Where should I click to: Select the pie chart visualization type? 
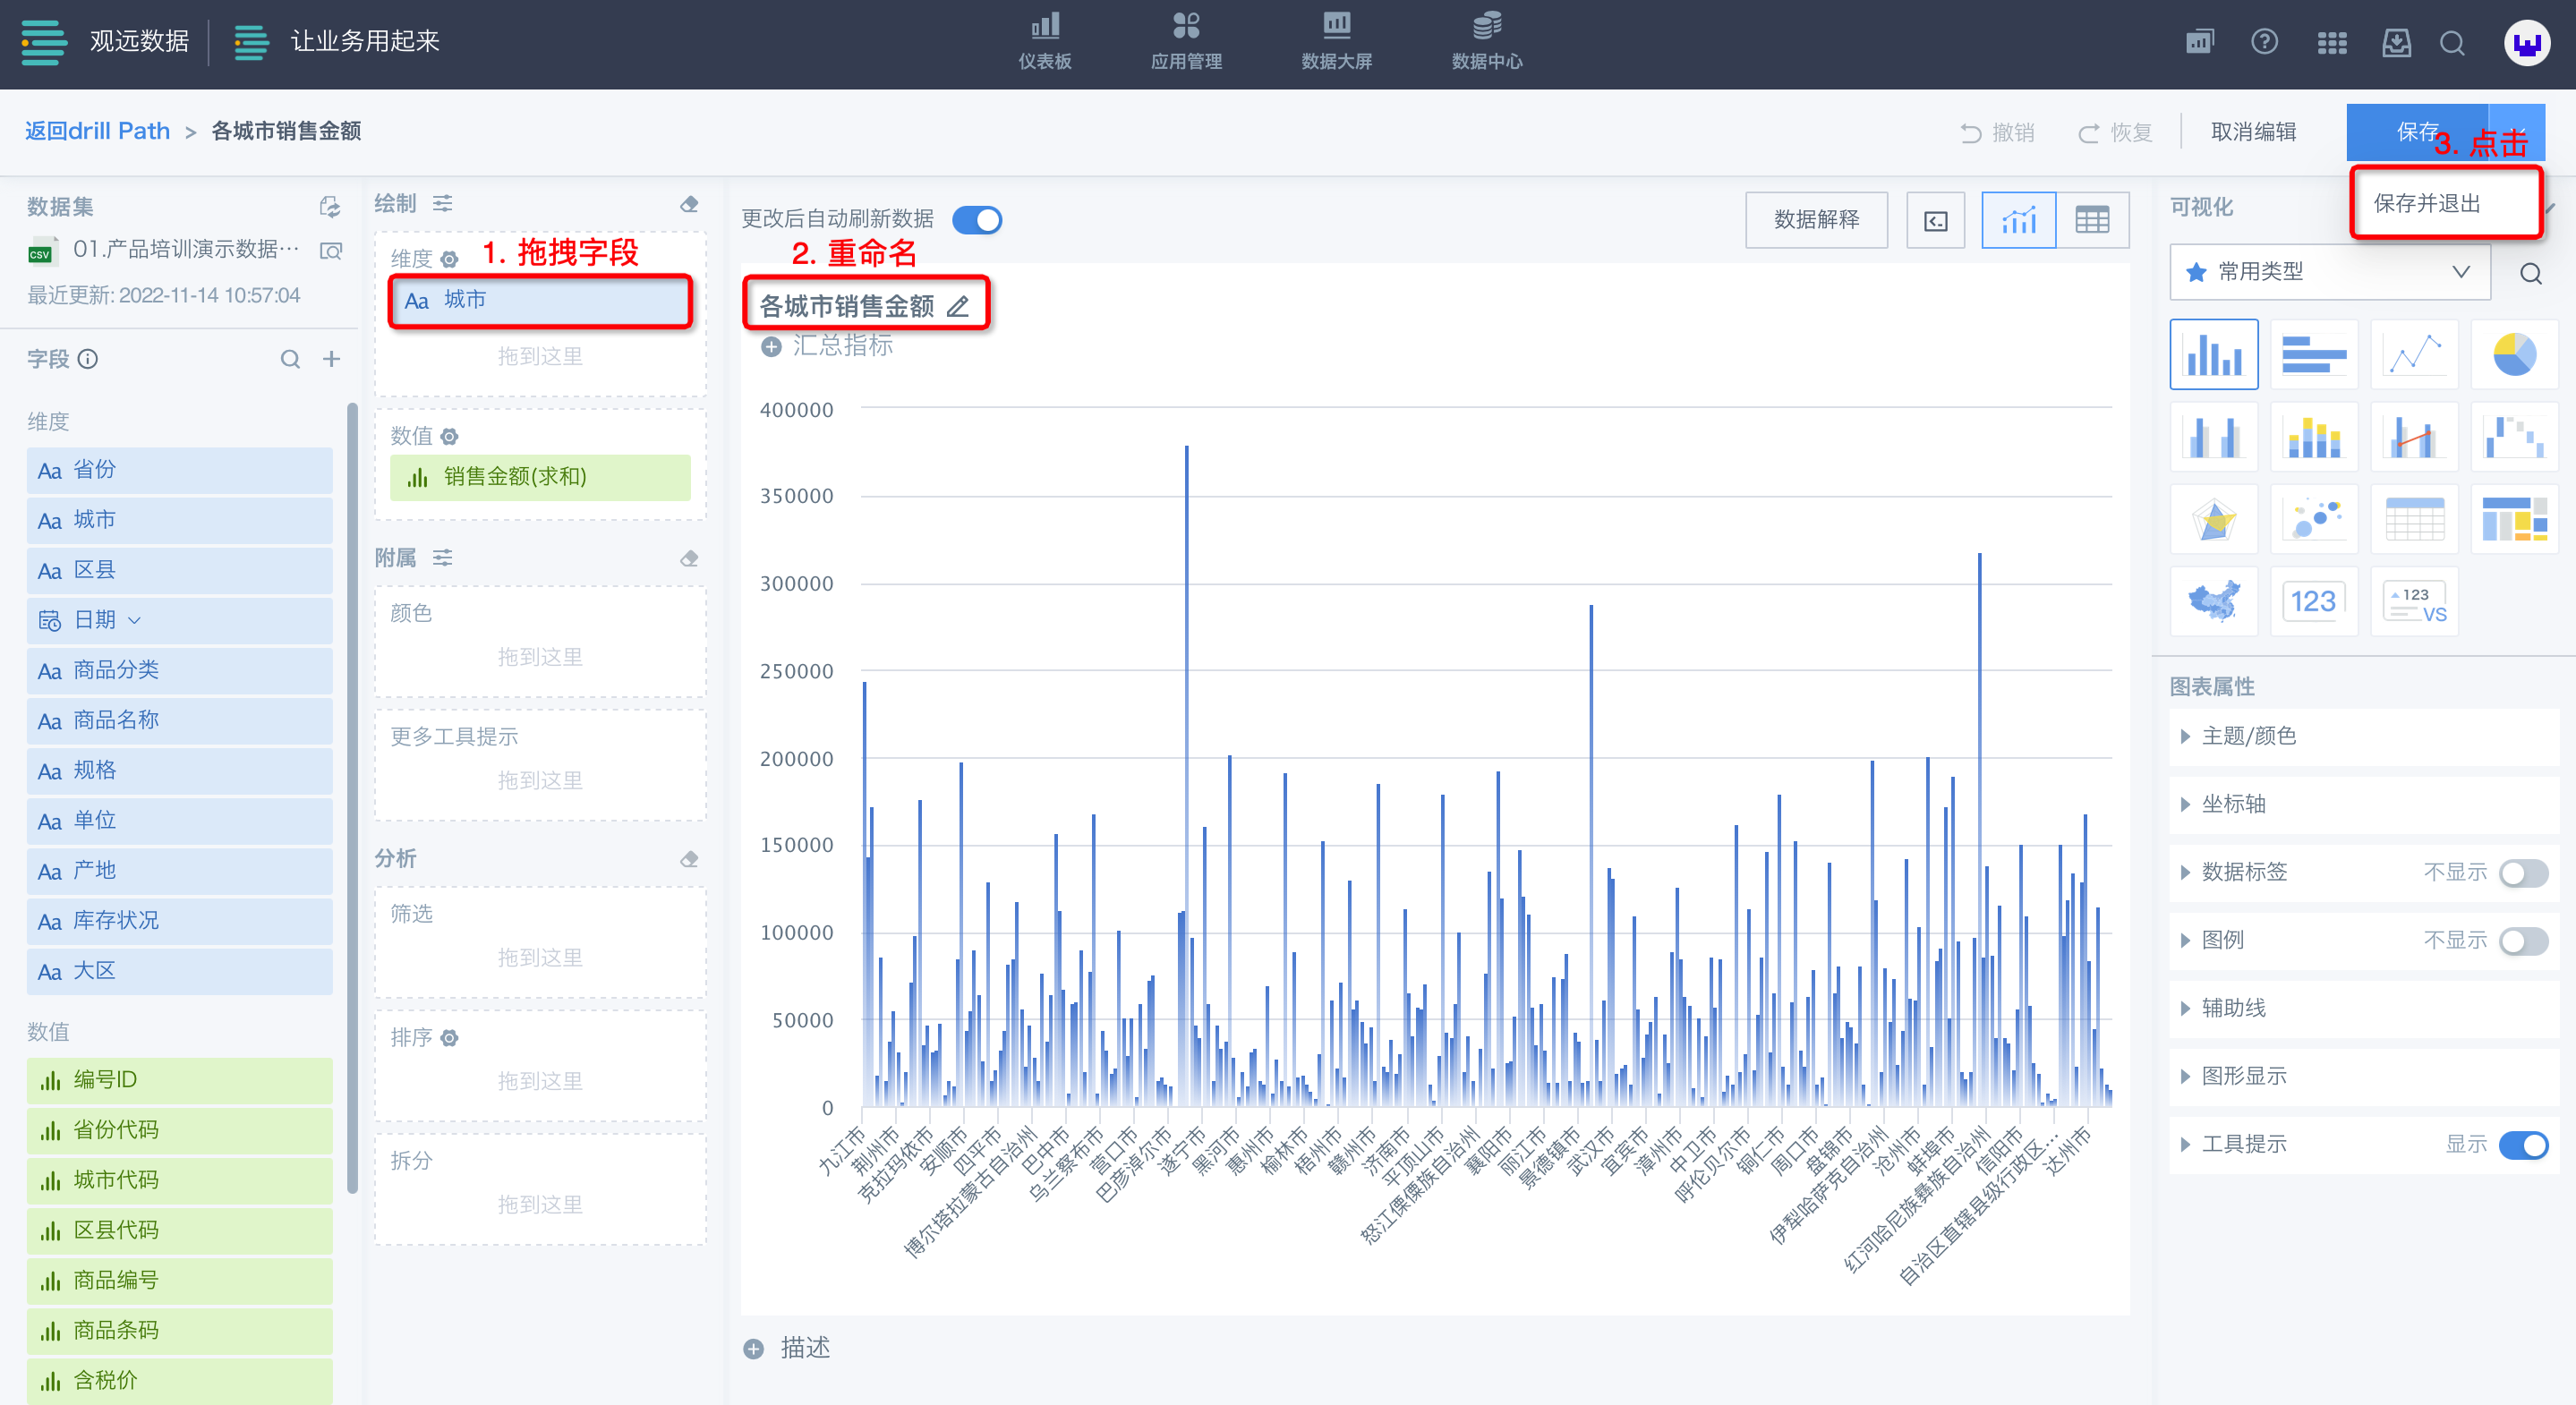click(x=2513, y=355)
